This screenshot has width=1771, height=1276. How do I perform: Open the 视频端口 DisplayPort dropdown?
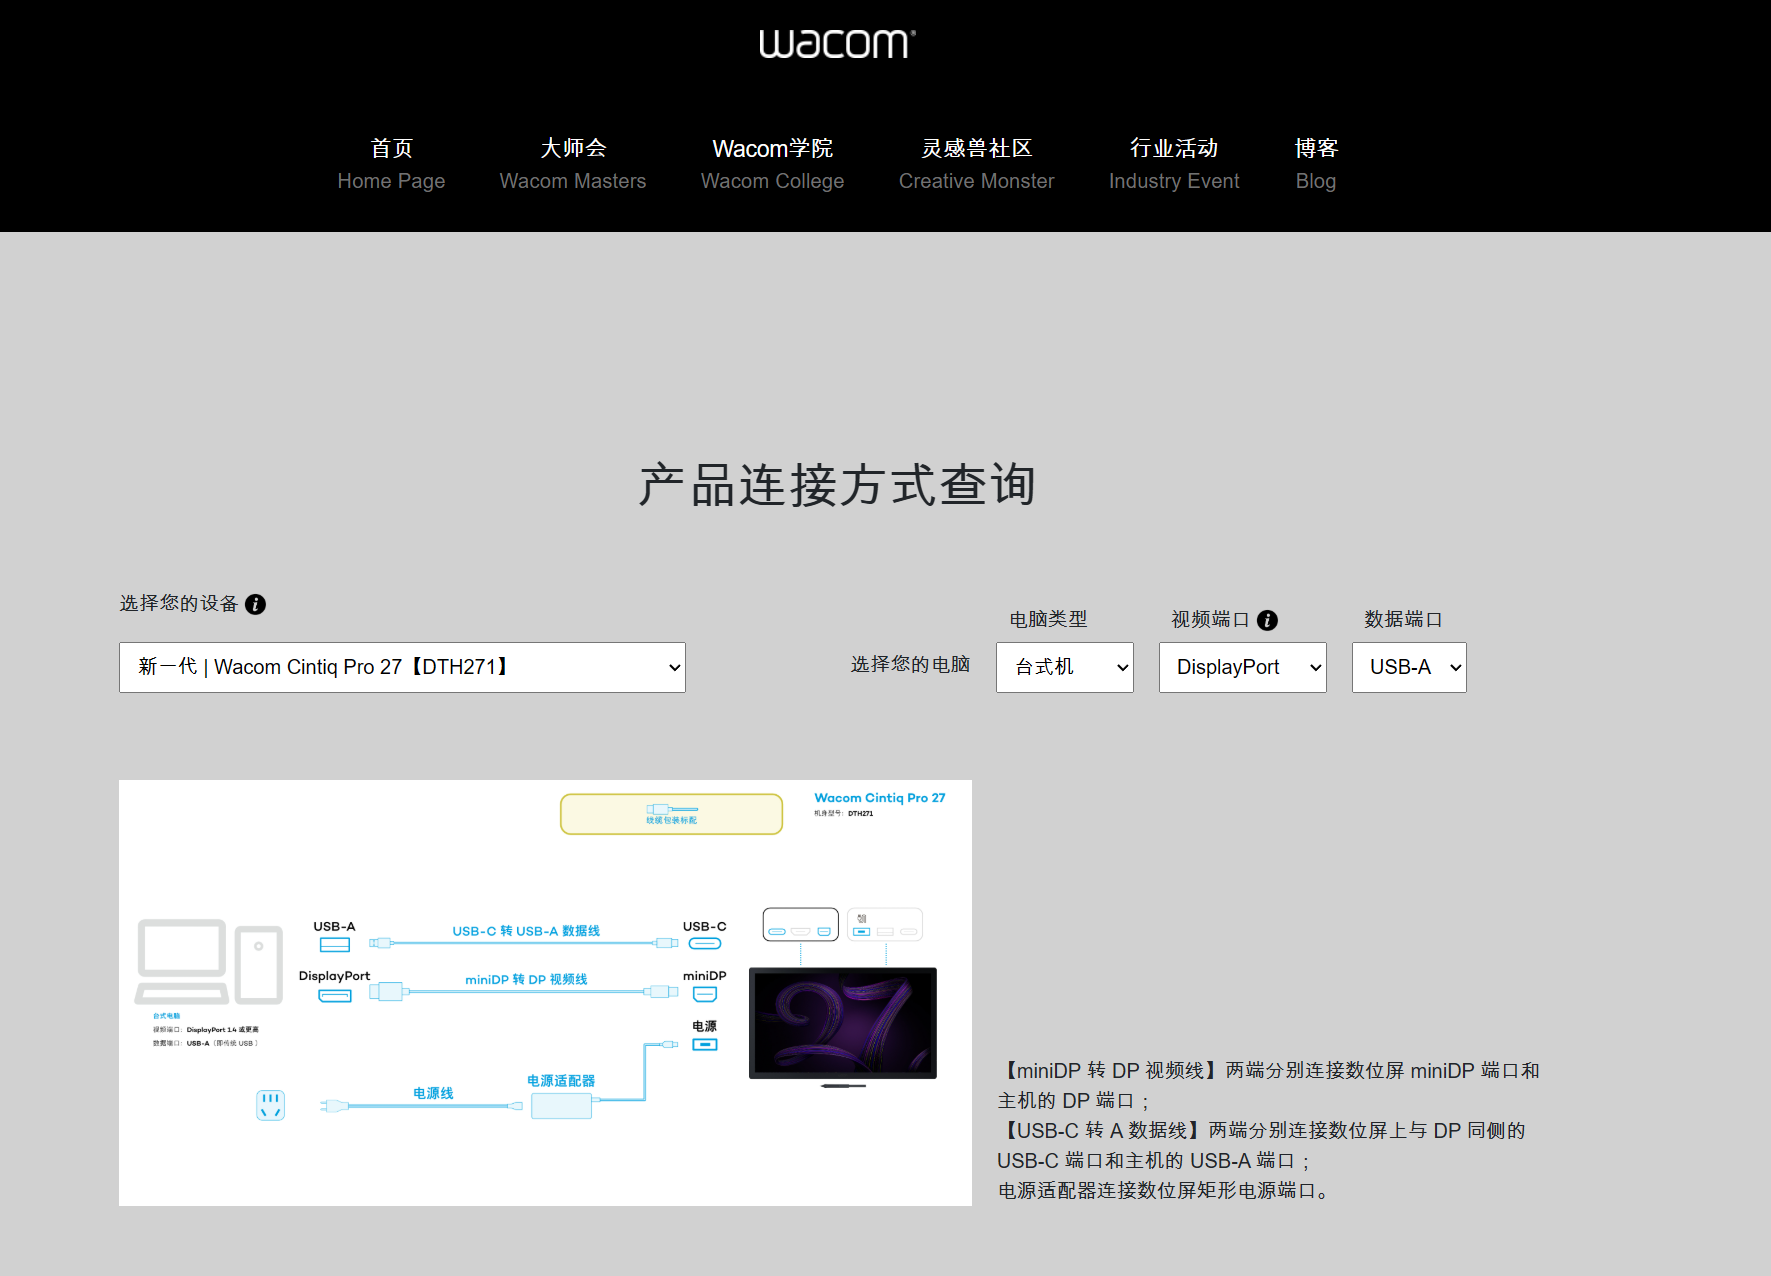(x=1243, y=667)
